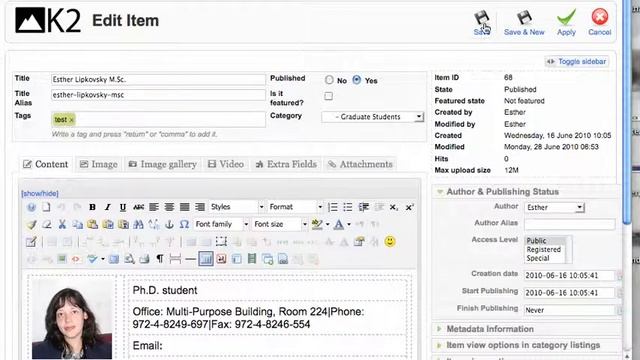The image size is (640, 360).
Task: Insert special character Omega
Action: pos(184,224)
